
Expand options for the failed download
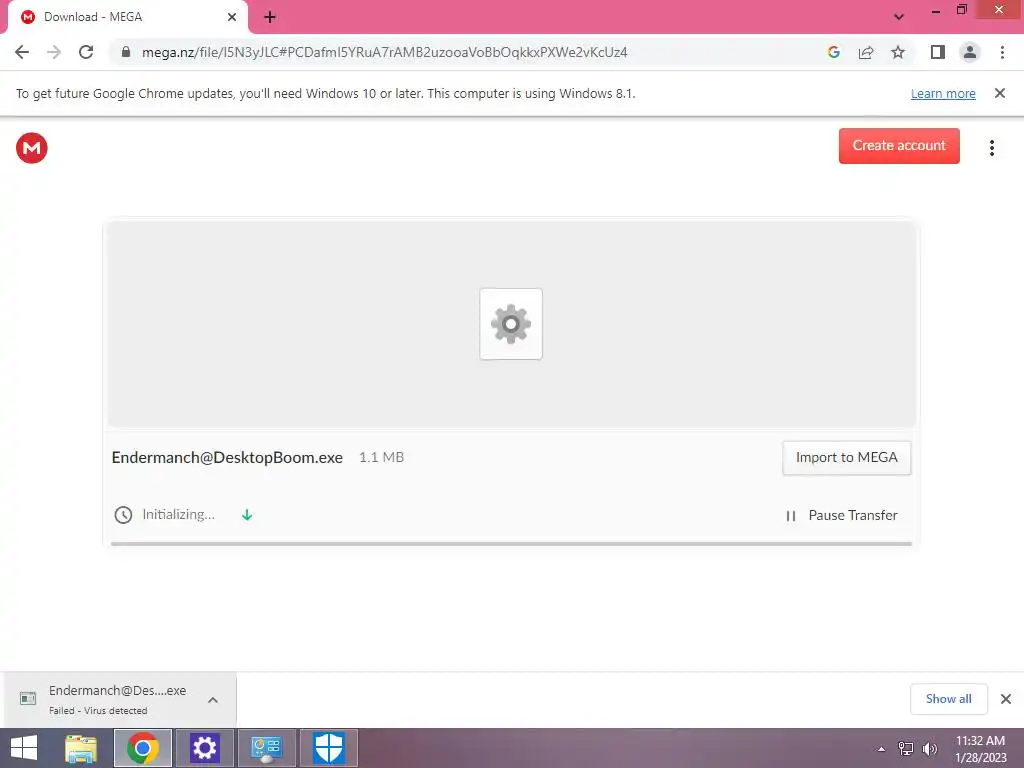[213, 700]
